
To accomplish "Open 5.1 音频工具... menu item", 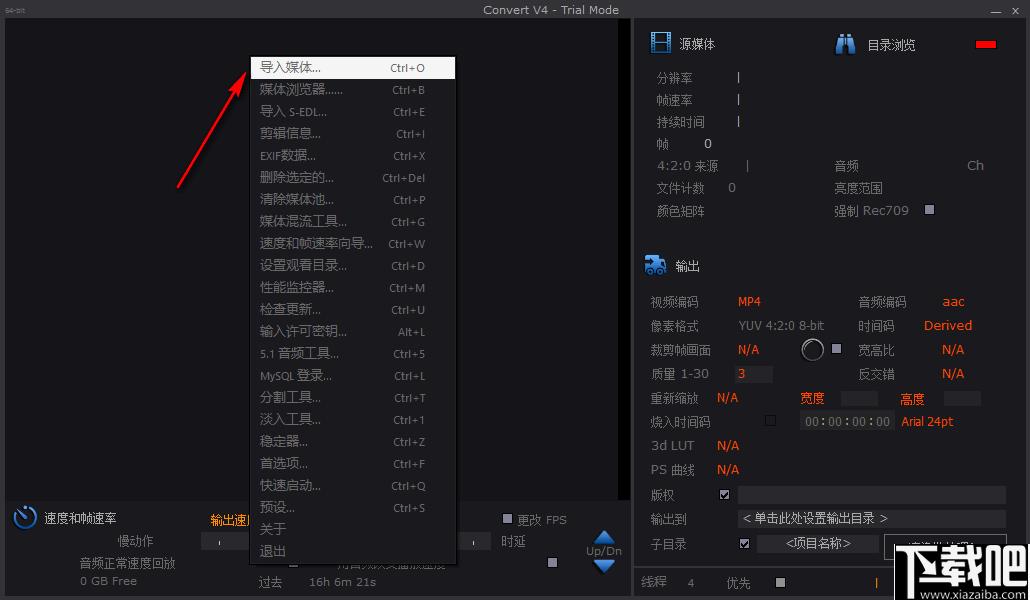I will (x=353, y=354).
